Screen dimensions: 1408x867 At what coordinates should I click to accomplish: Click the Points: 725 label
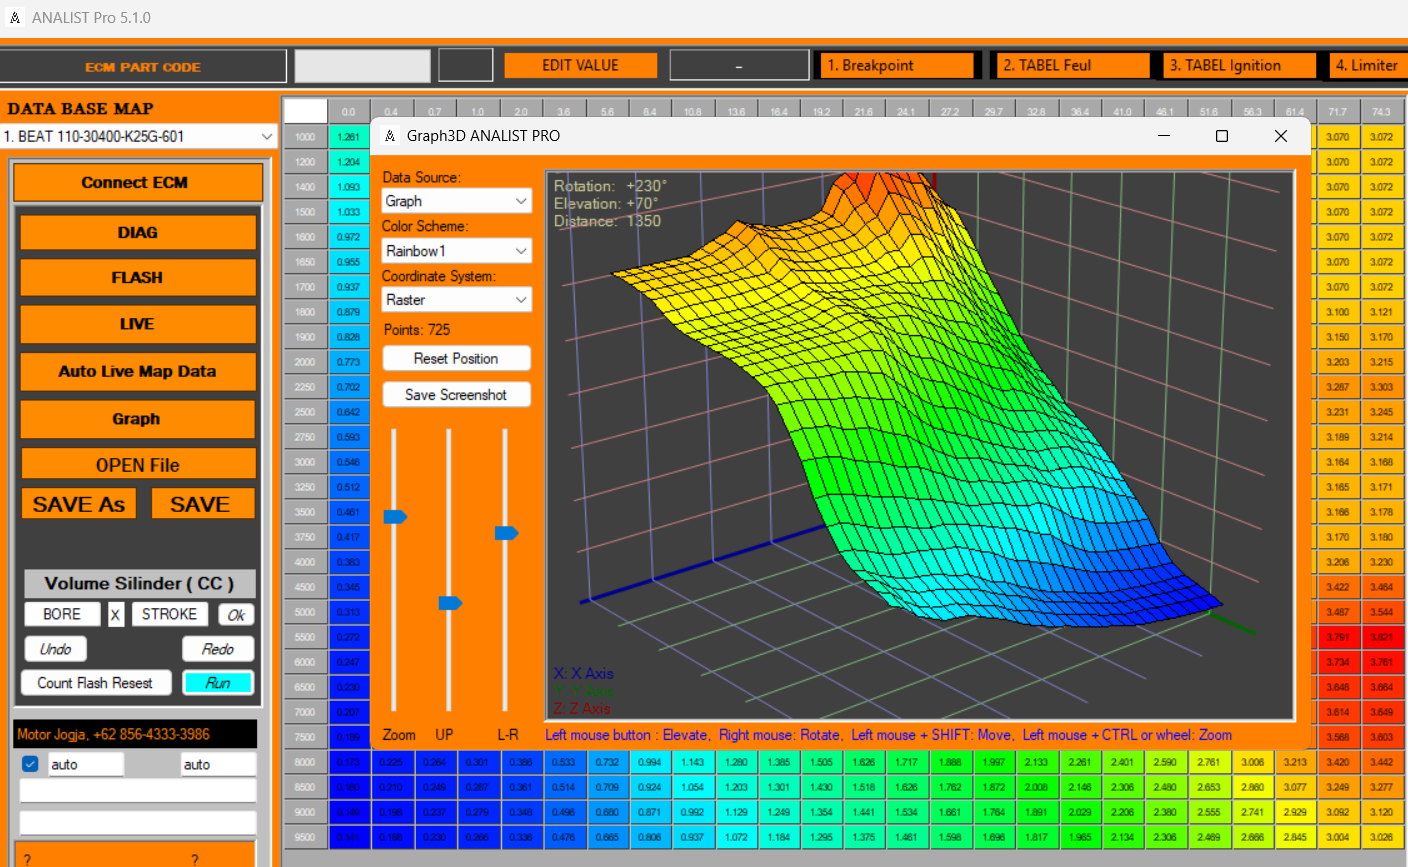pos(417,330)
